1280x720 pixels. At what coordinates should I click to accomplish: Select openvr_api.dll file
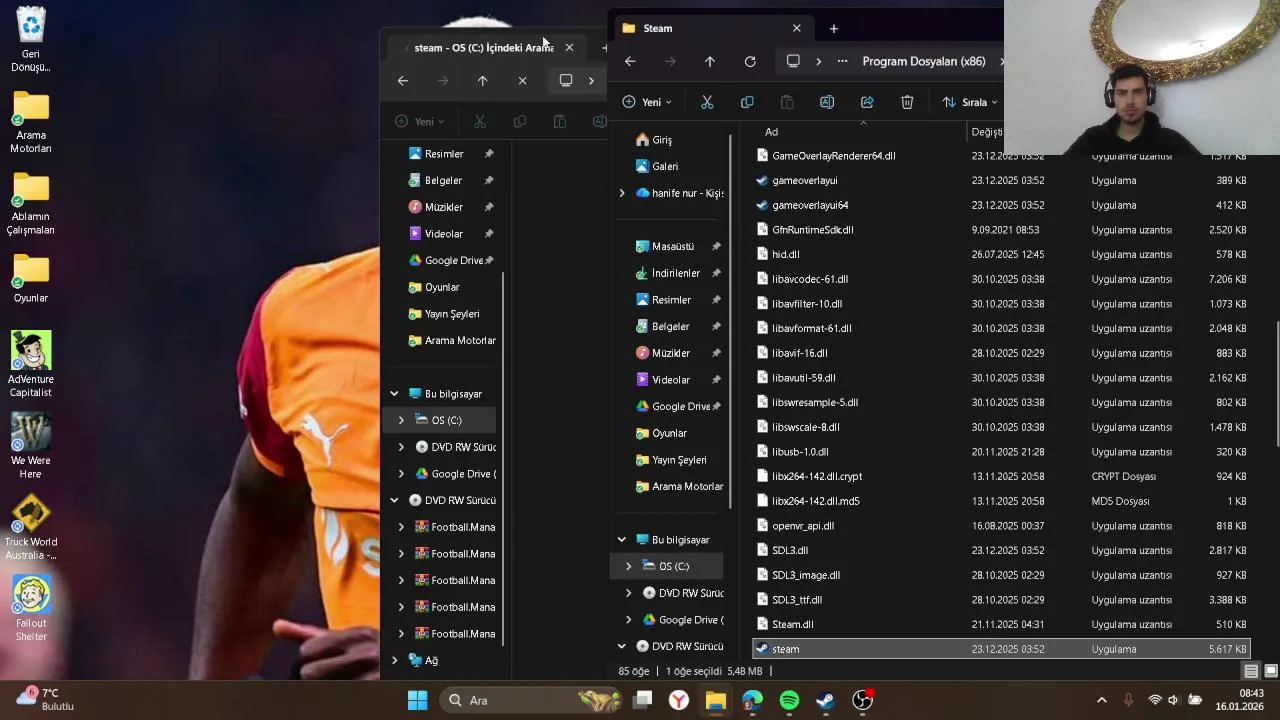point(803,526)
